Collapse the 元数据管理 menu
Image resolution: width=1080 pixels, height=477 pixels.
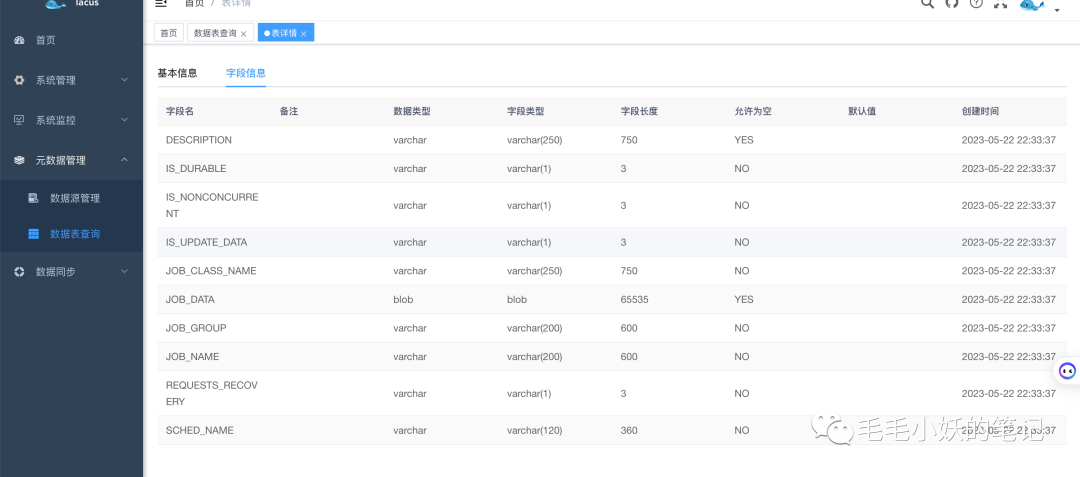(x=72, y=160)
